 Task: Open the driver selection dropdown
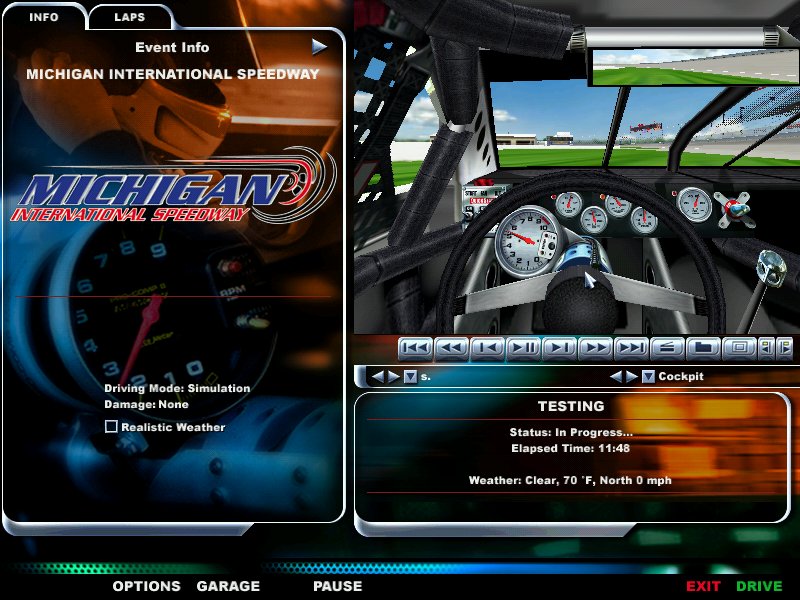point(410,377)
